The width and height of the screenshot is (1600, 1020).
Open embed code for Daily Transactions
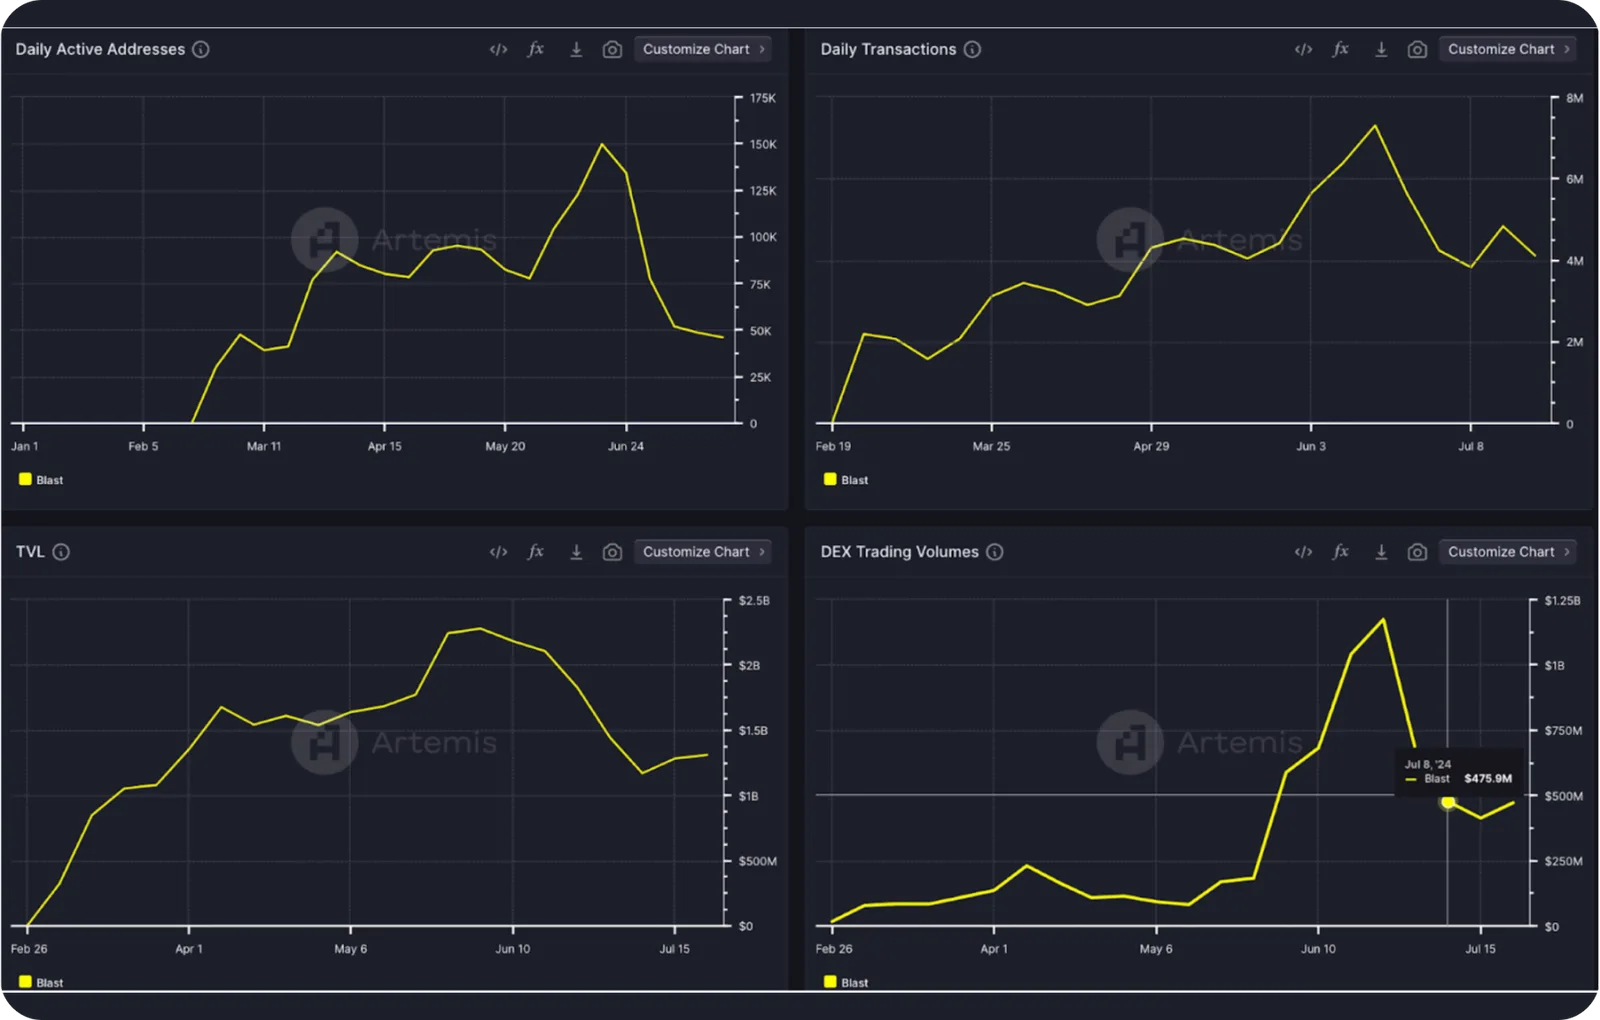(1303, 49)
